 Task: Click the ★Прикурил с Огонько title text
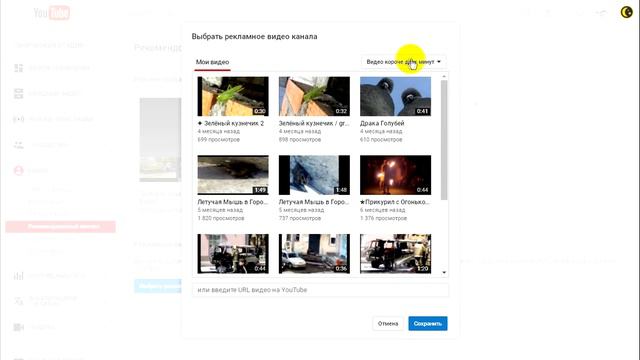pos(395,202)
